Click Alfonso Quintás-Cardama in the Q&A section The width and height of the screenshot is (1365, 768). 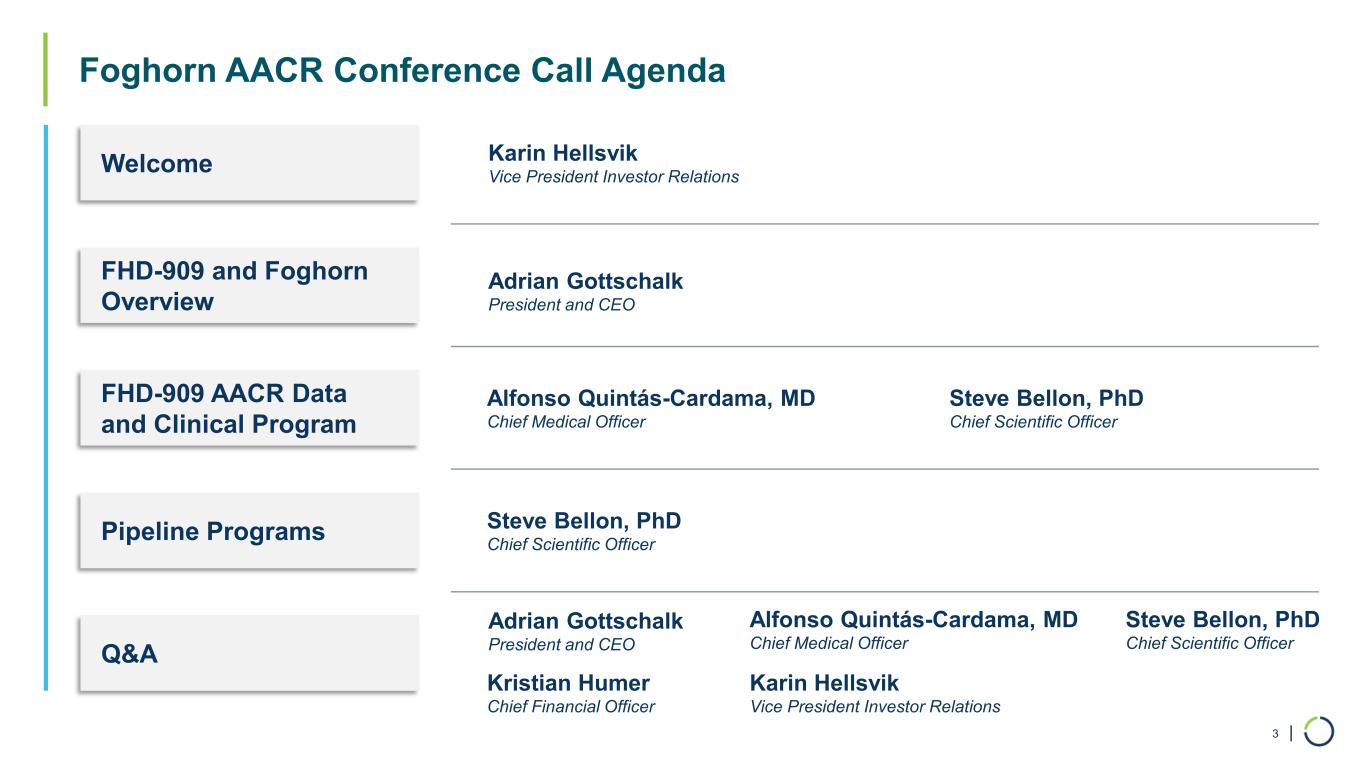(x=913, y=620)
